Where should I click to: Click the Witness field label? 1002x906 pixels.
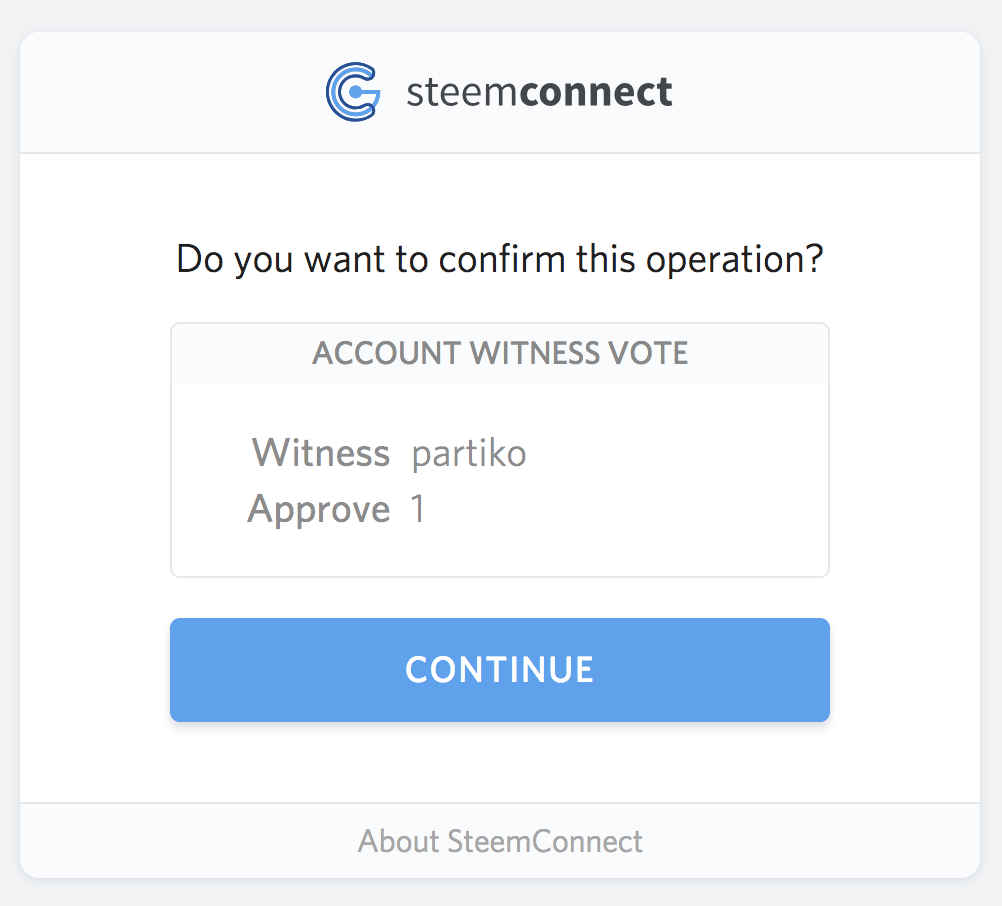[320, 453]
